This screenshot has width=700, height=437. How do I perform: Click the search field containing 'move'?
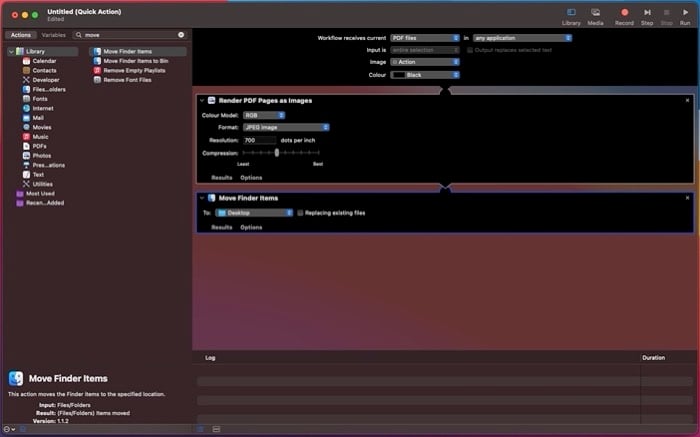[129, 35]
